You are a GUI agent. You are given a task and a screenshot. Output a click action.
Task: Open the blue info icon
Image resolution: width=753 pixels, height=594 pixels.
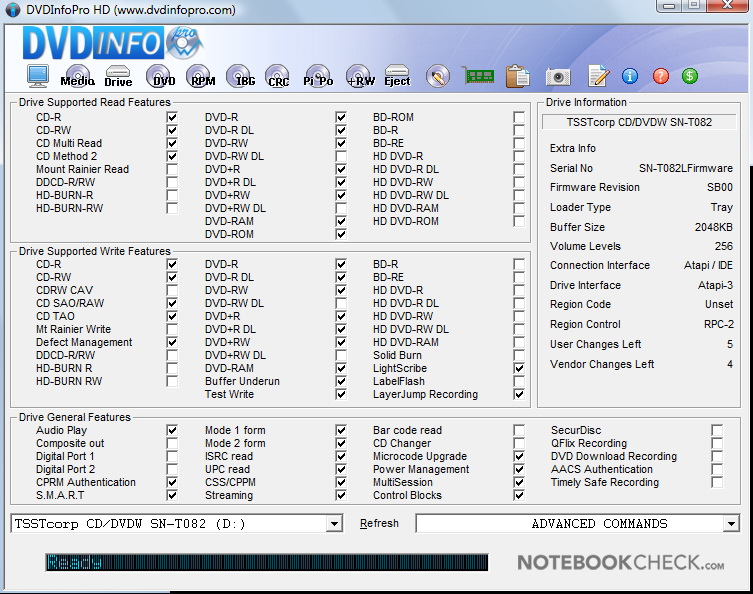click(x=630, y=76)
